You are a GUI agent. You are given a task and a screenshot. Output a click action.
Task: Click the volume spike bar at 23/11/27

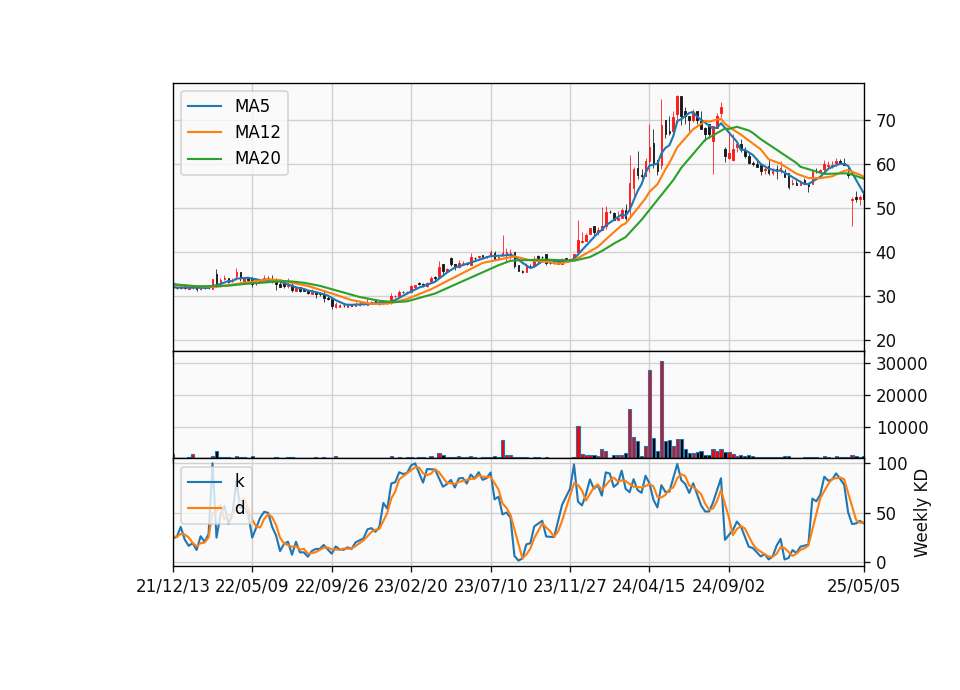tap(578, 442)
